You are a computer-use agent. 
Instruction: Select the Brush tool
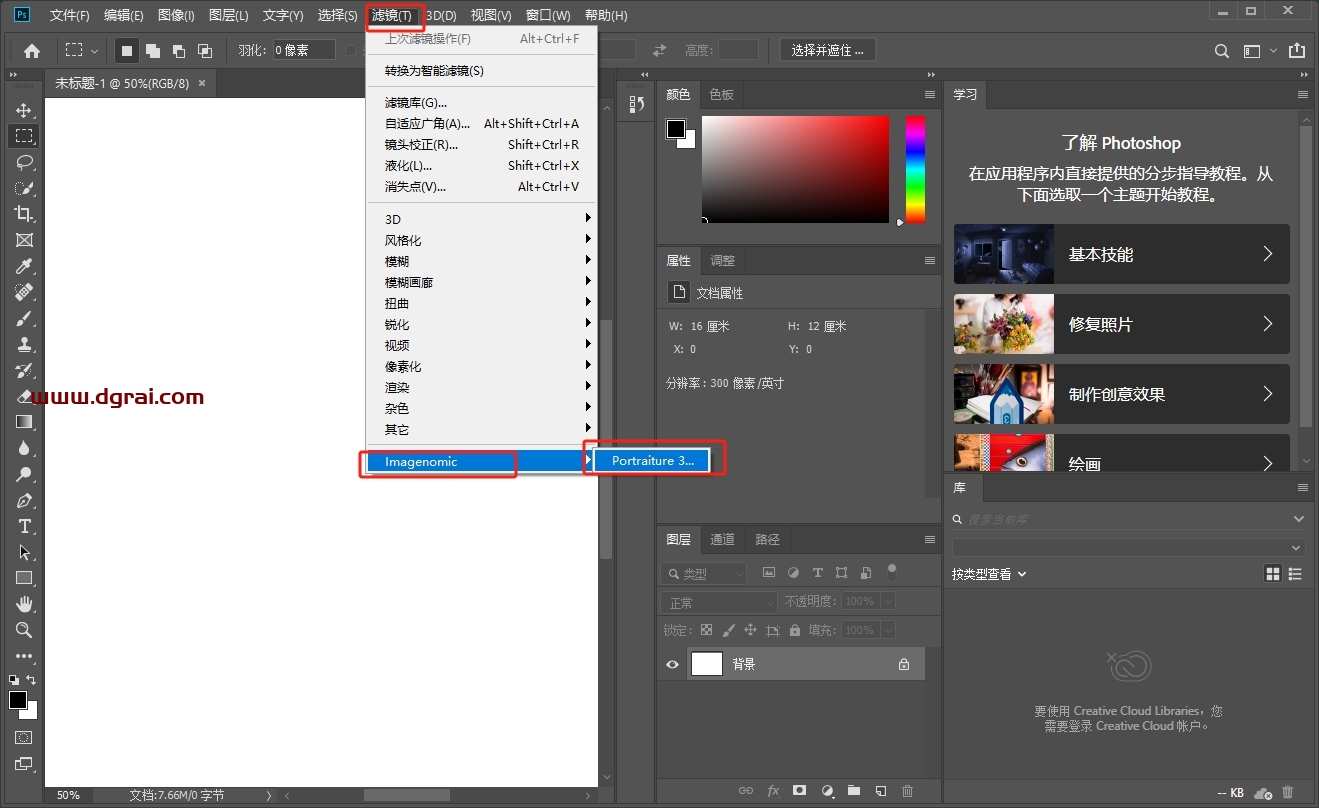tap(24, 318)
